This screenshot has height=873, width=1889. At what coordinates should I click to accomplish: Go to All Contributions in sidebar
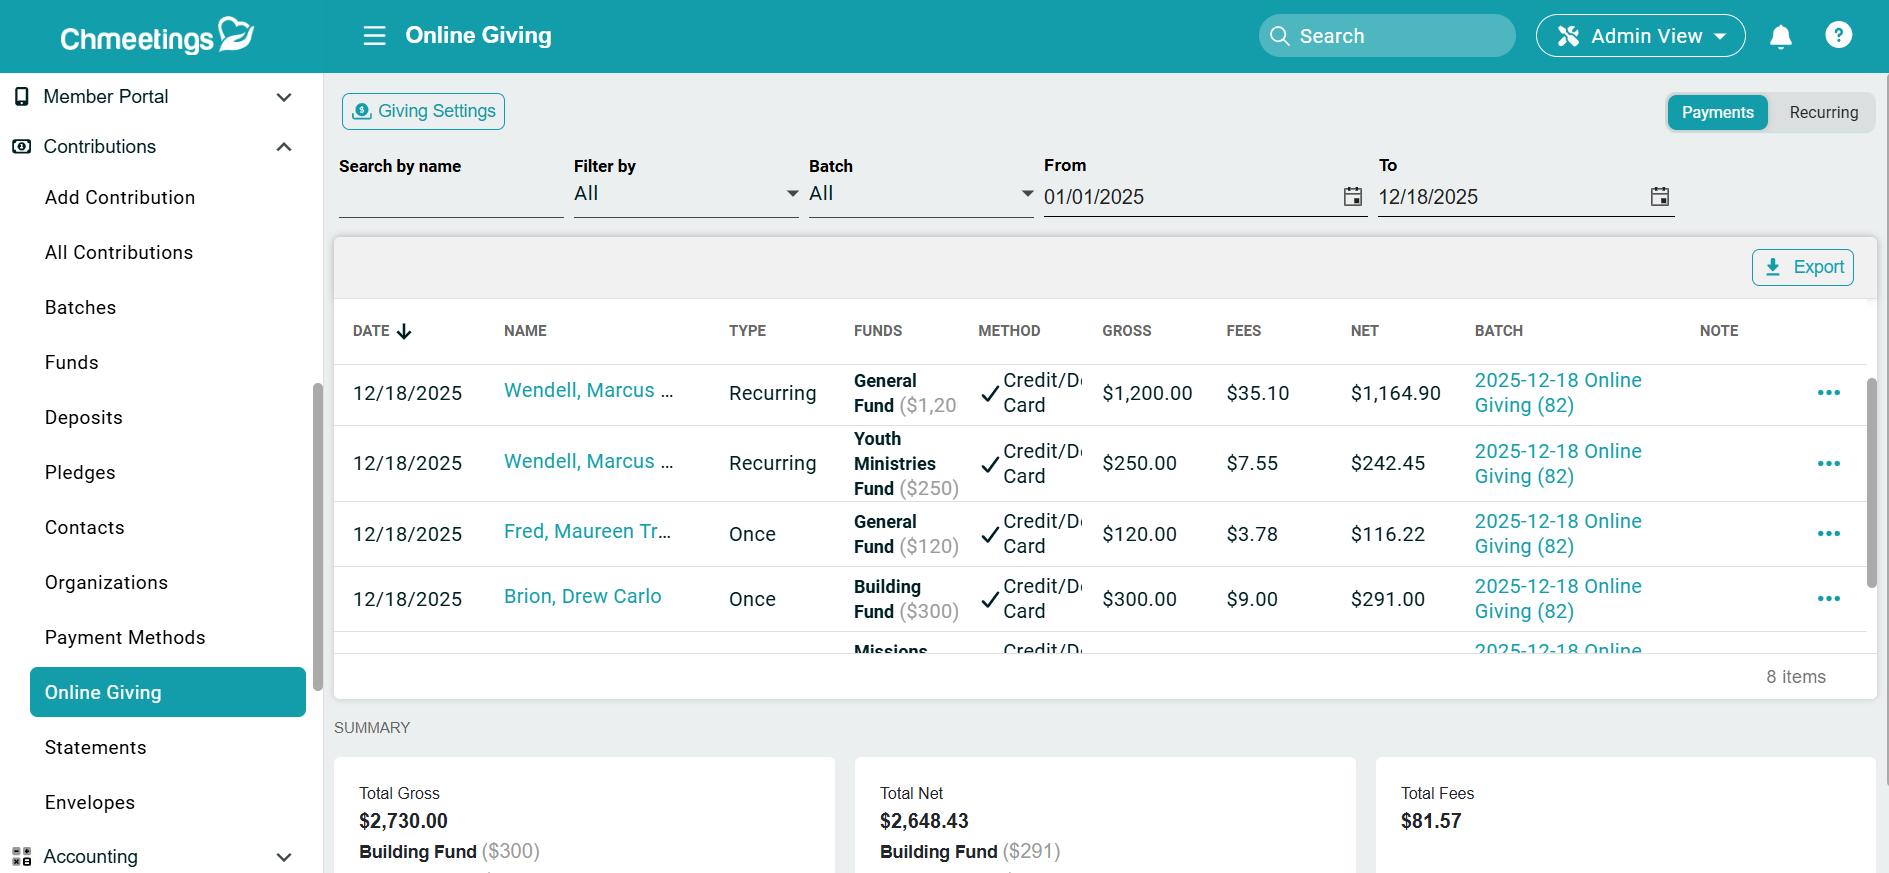click(x=119, y=253)
